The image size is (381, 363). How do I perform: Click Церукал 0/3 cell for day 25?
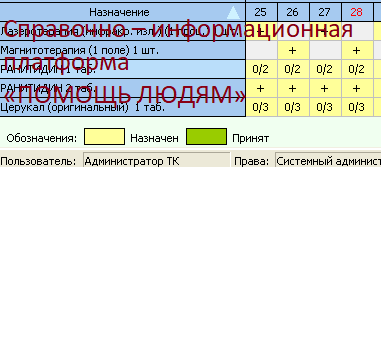[x=260, y=107]
